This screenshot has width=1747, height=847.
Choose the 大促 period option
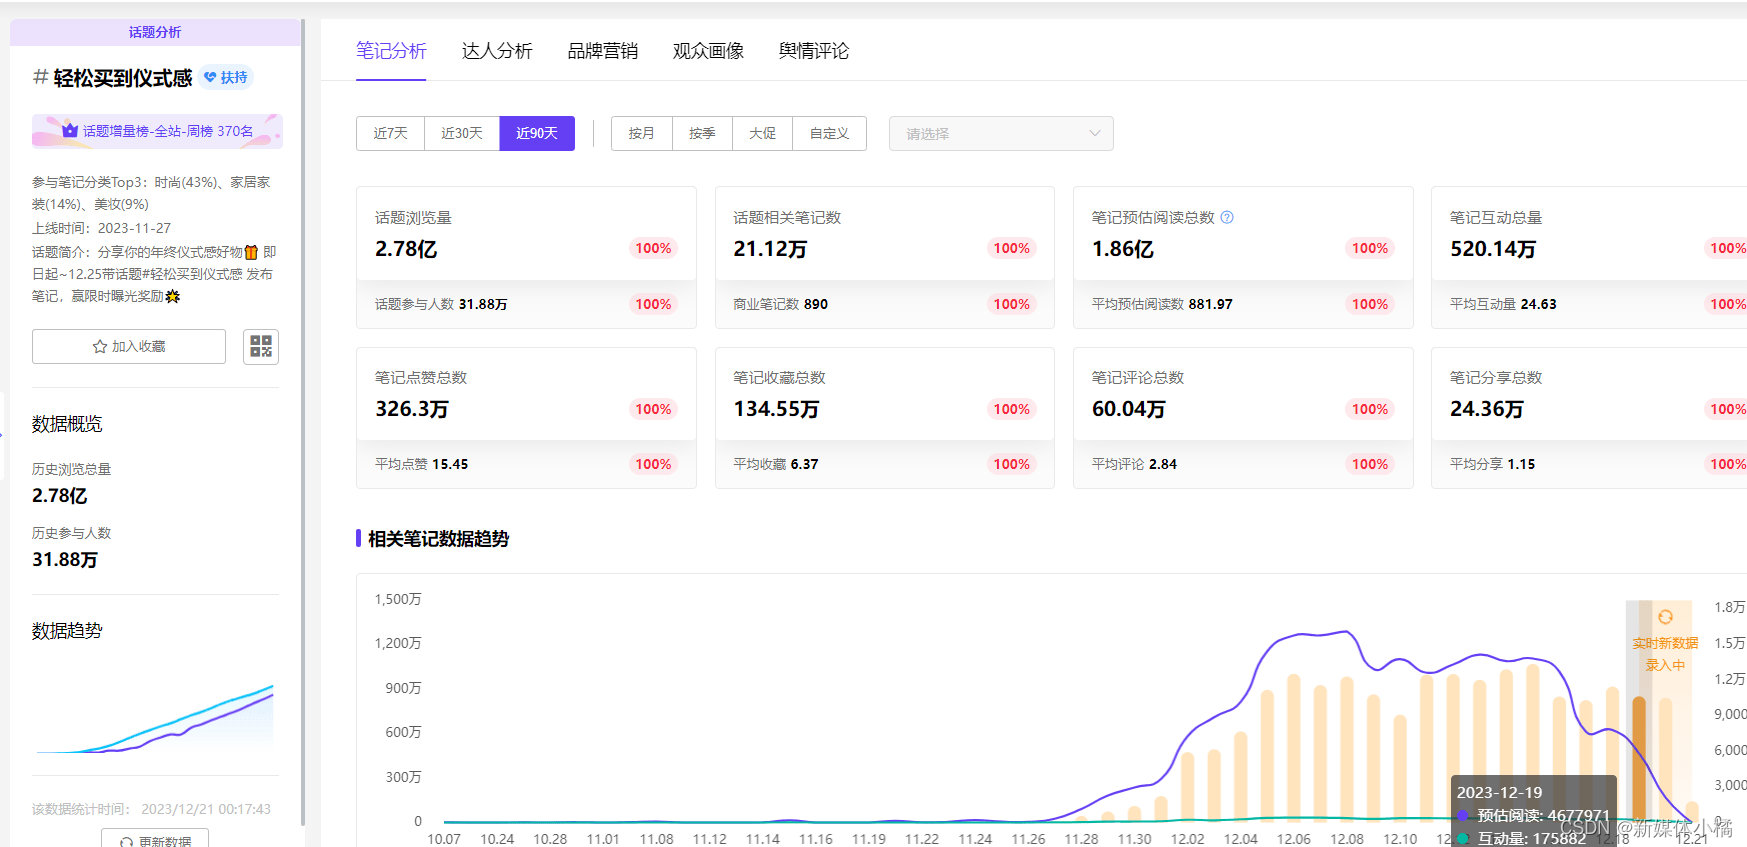tap(762, 133)
